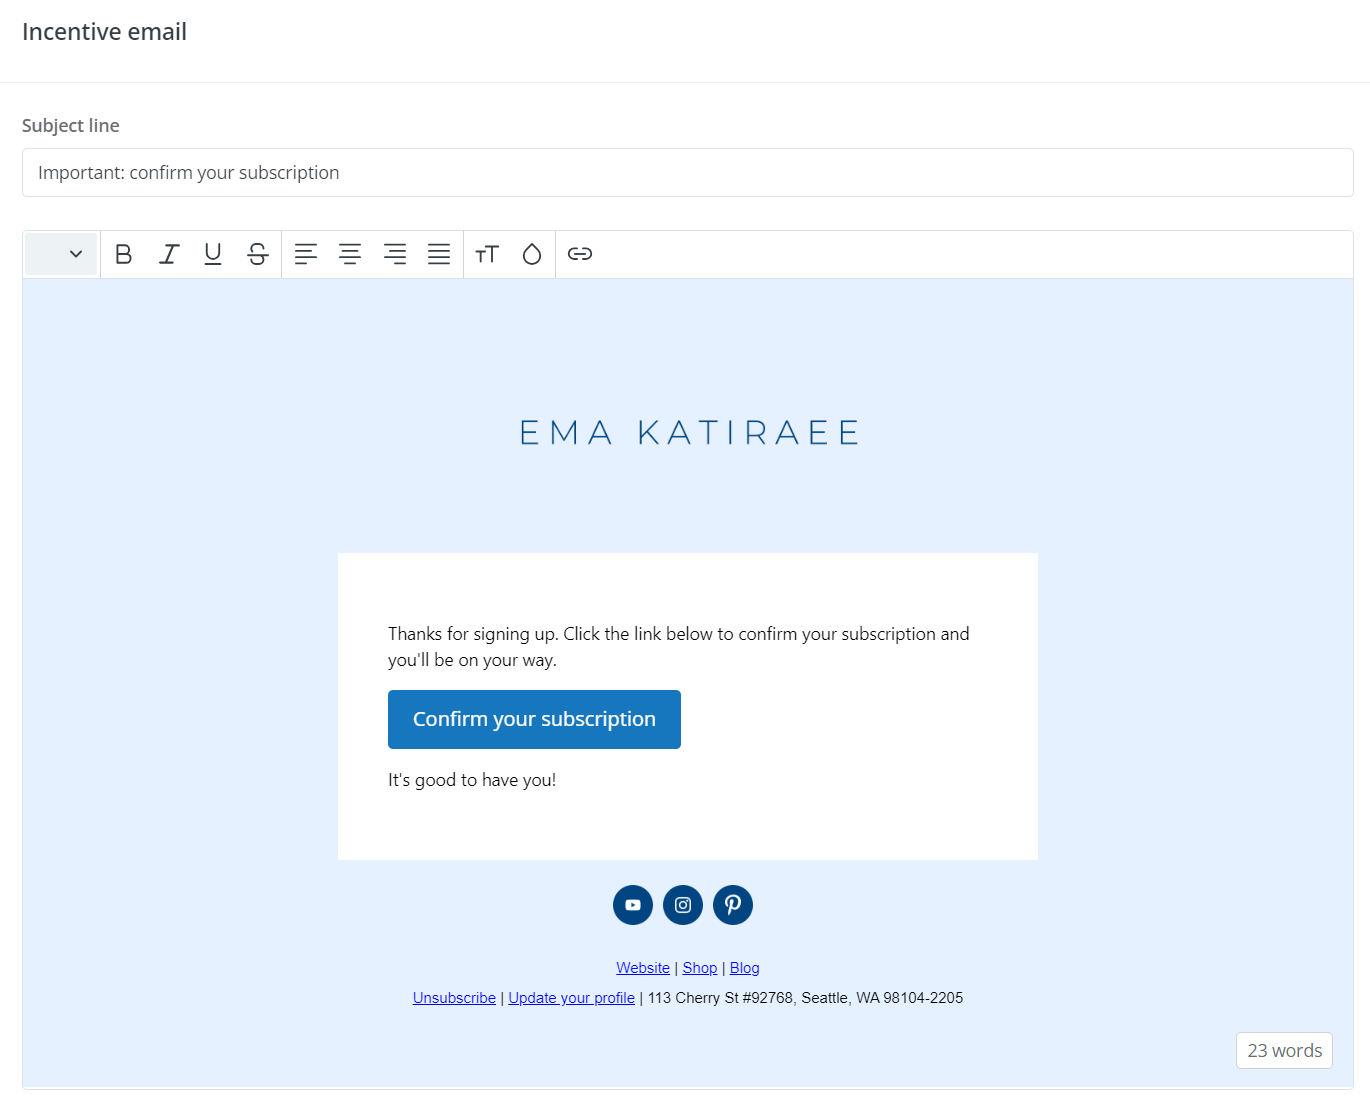Click inside the Subject line field
This screenshot has height=1106, width=1370.
[x=687, y=172]
